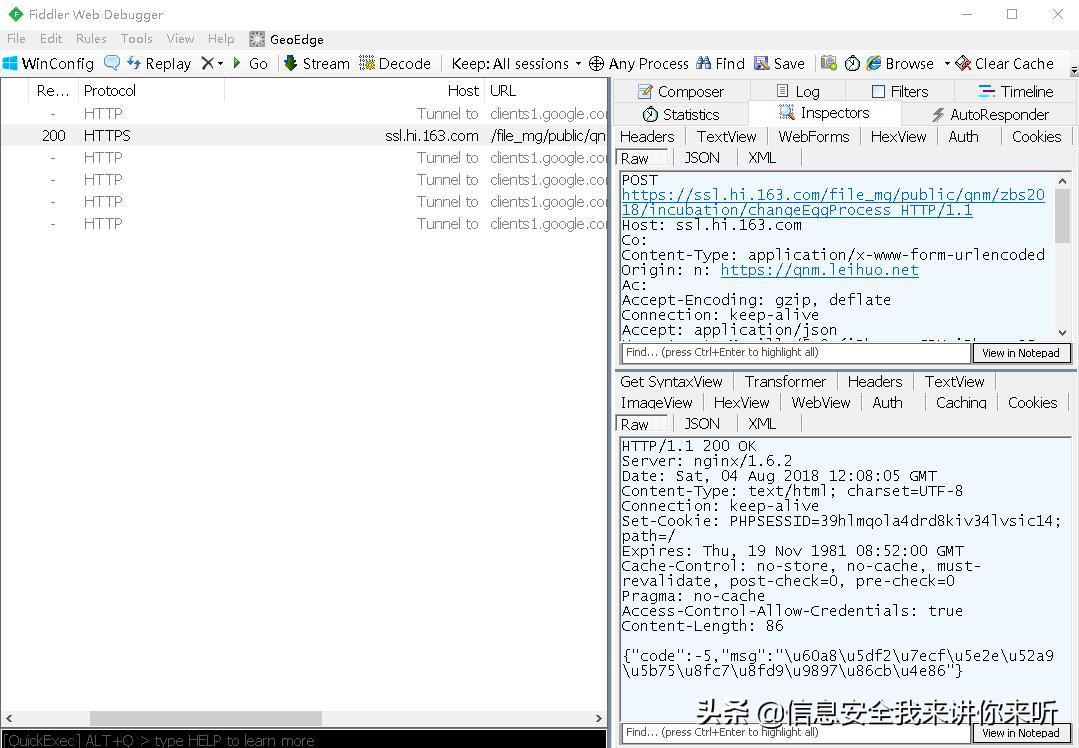Viewport: 1079px width, 748px height.
Task: Toggle the Filters tab checkbox
Action: pos(878,91)
